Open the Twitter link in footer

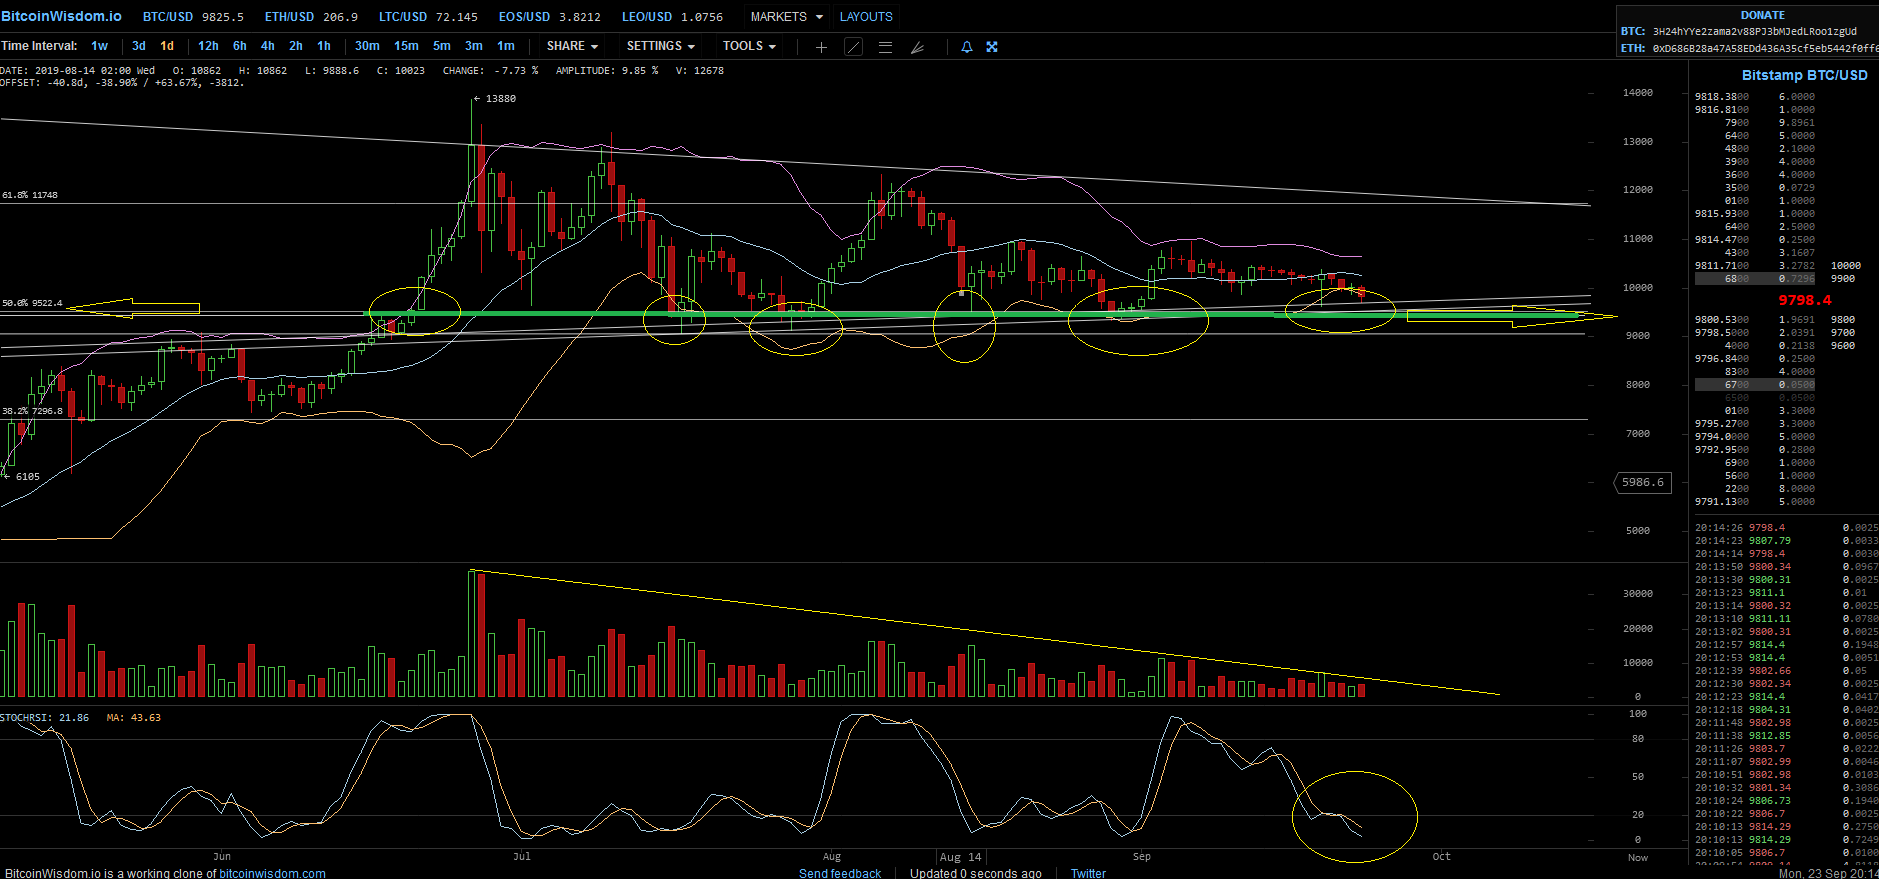[x=1088, y=873]
